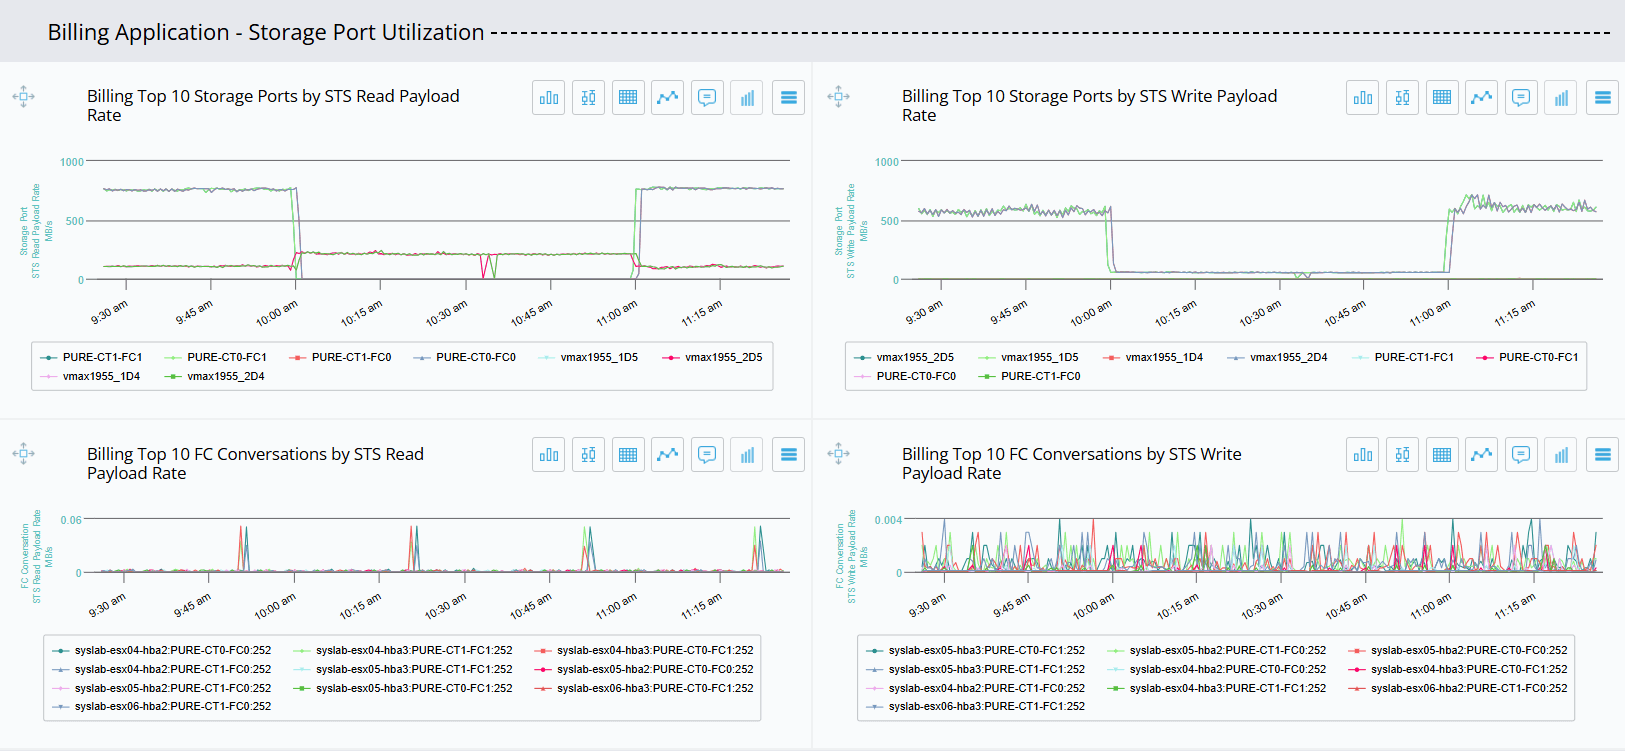Viewport: 1625px width, 751px height.
Task: Select line chart view for Storage Ports Read chart
Action: 667,97
